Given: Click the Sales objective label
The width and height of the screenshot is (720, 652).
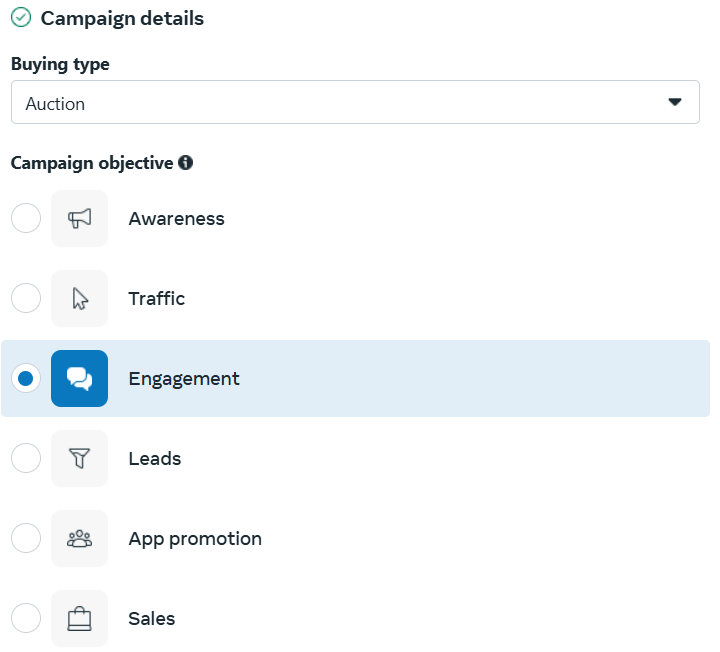Looking at the screenshot, I should [152, 618].
